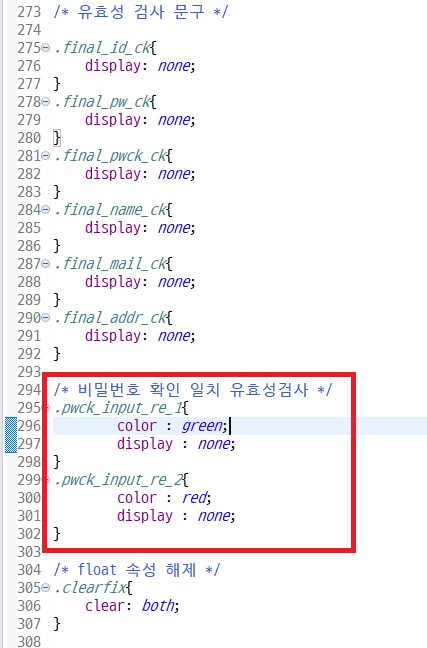427x648 pixels.
Task: Collapse the .final_mail_ck rule fold
Action: (x=46, y=264)
